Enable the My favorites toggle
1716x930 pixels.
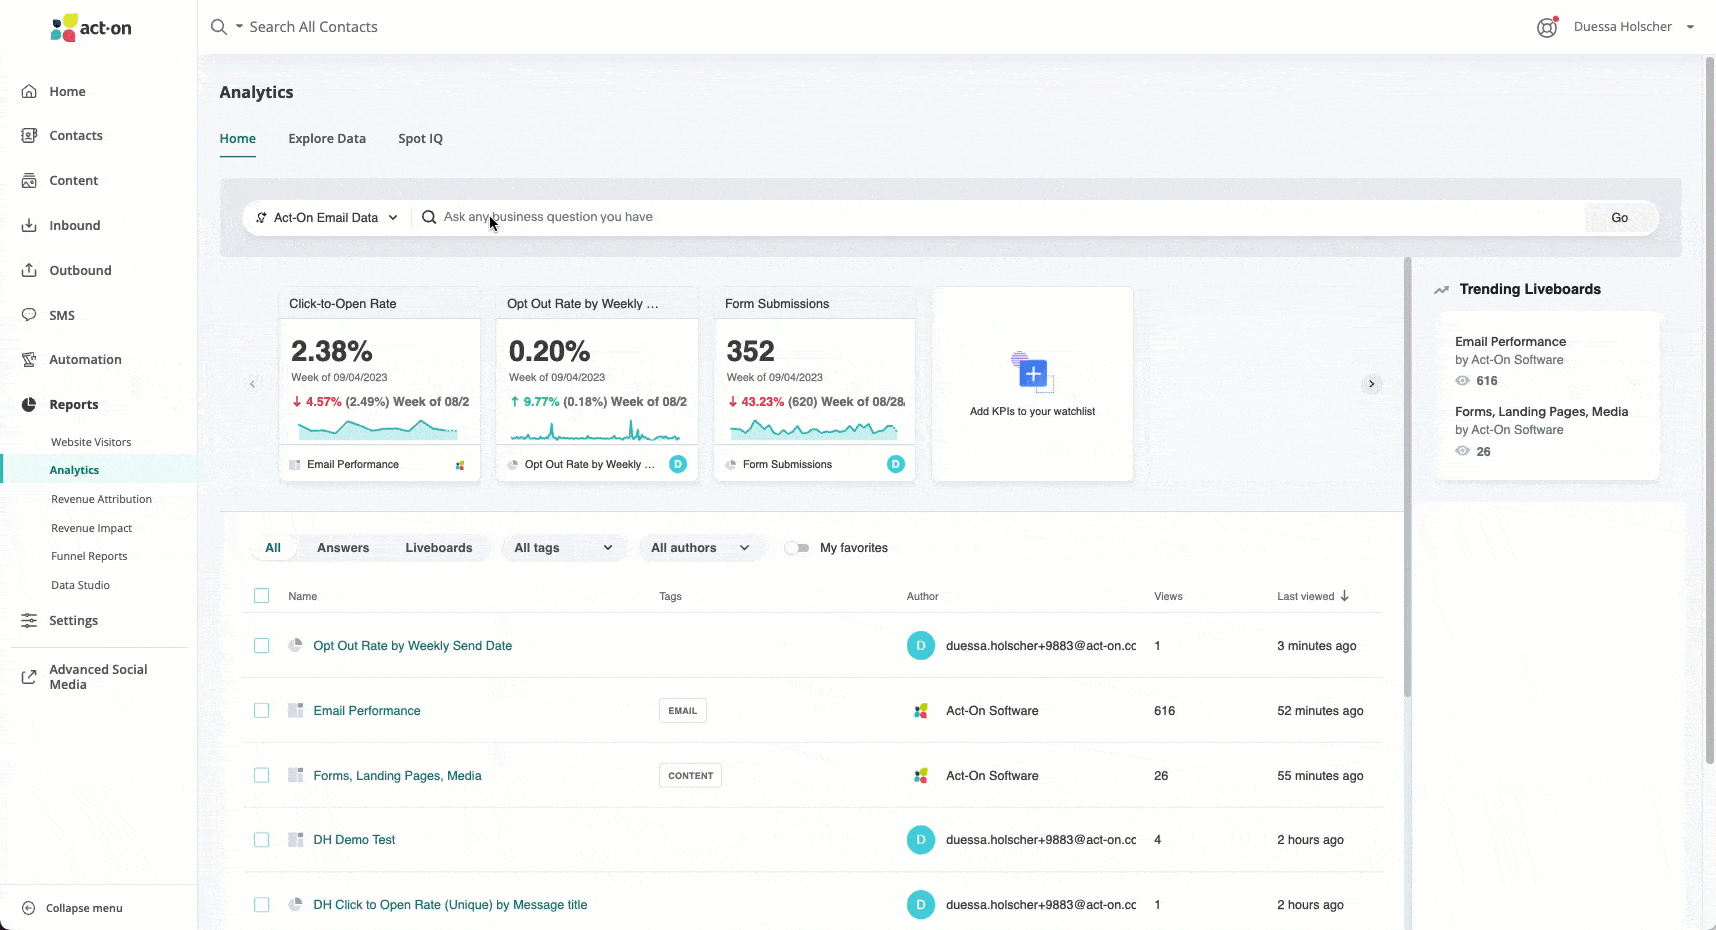[797, 548]
